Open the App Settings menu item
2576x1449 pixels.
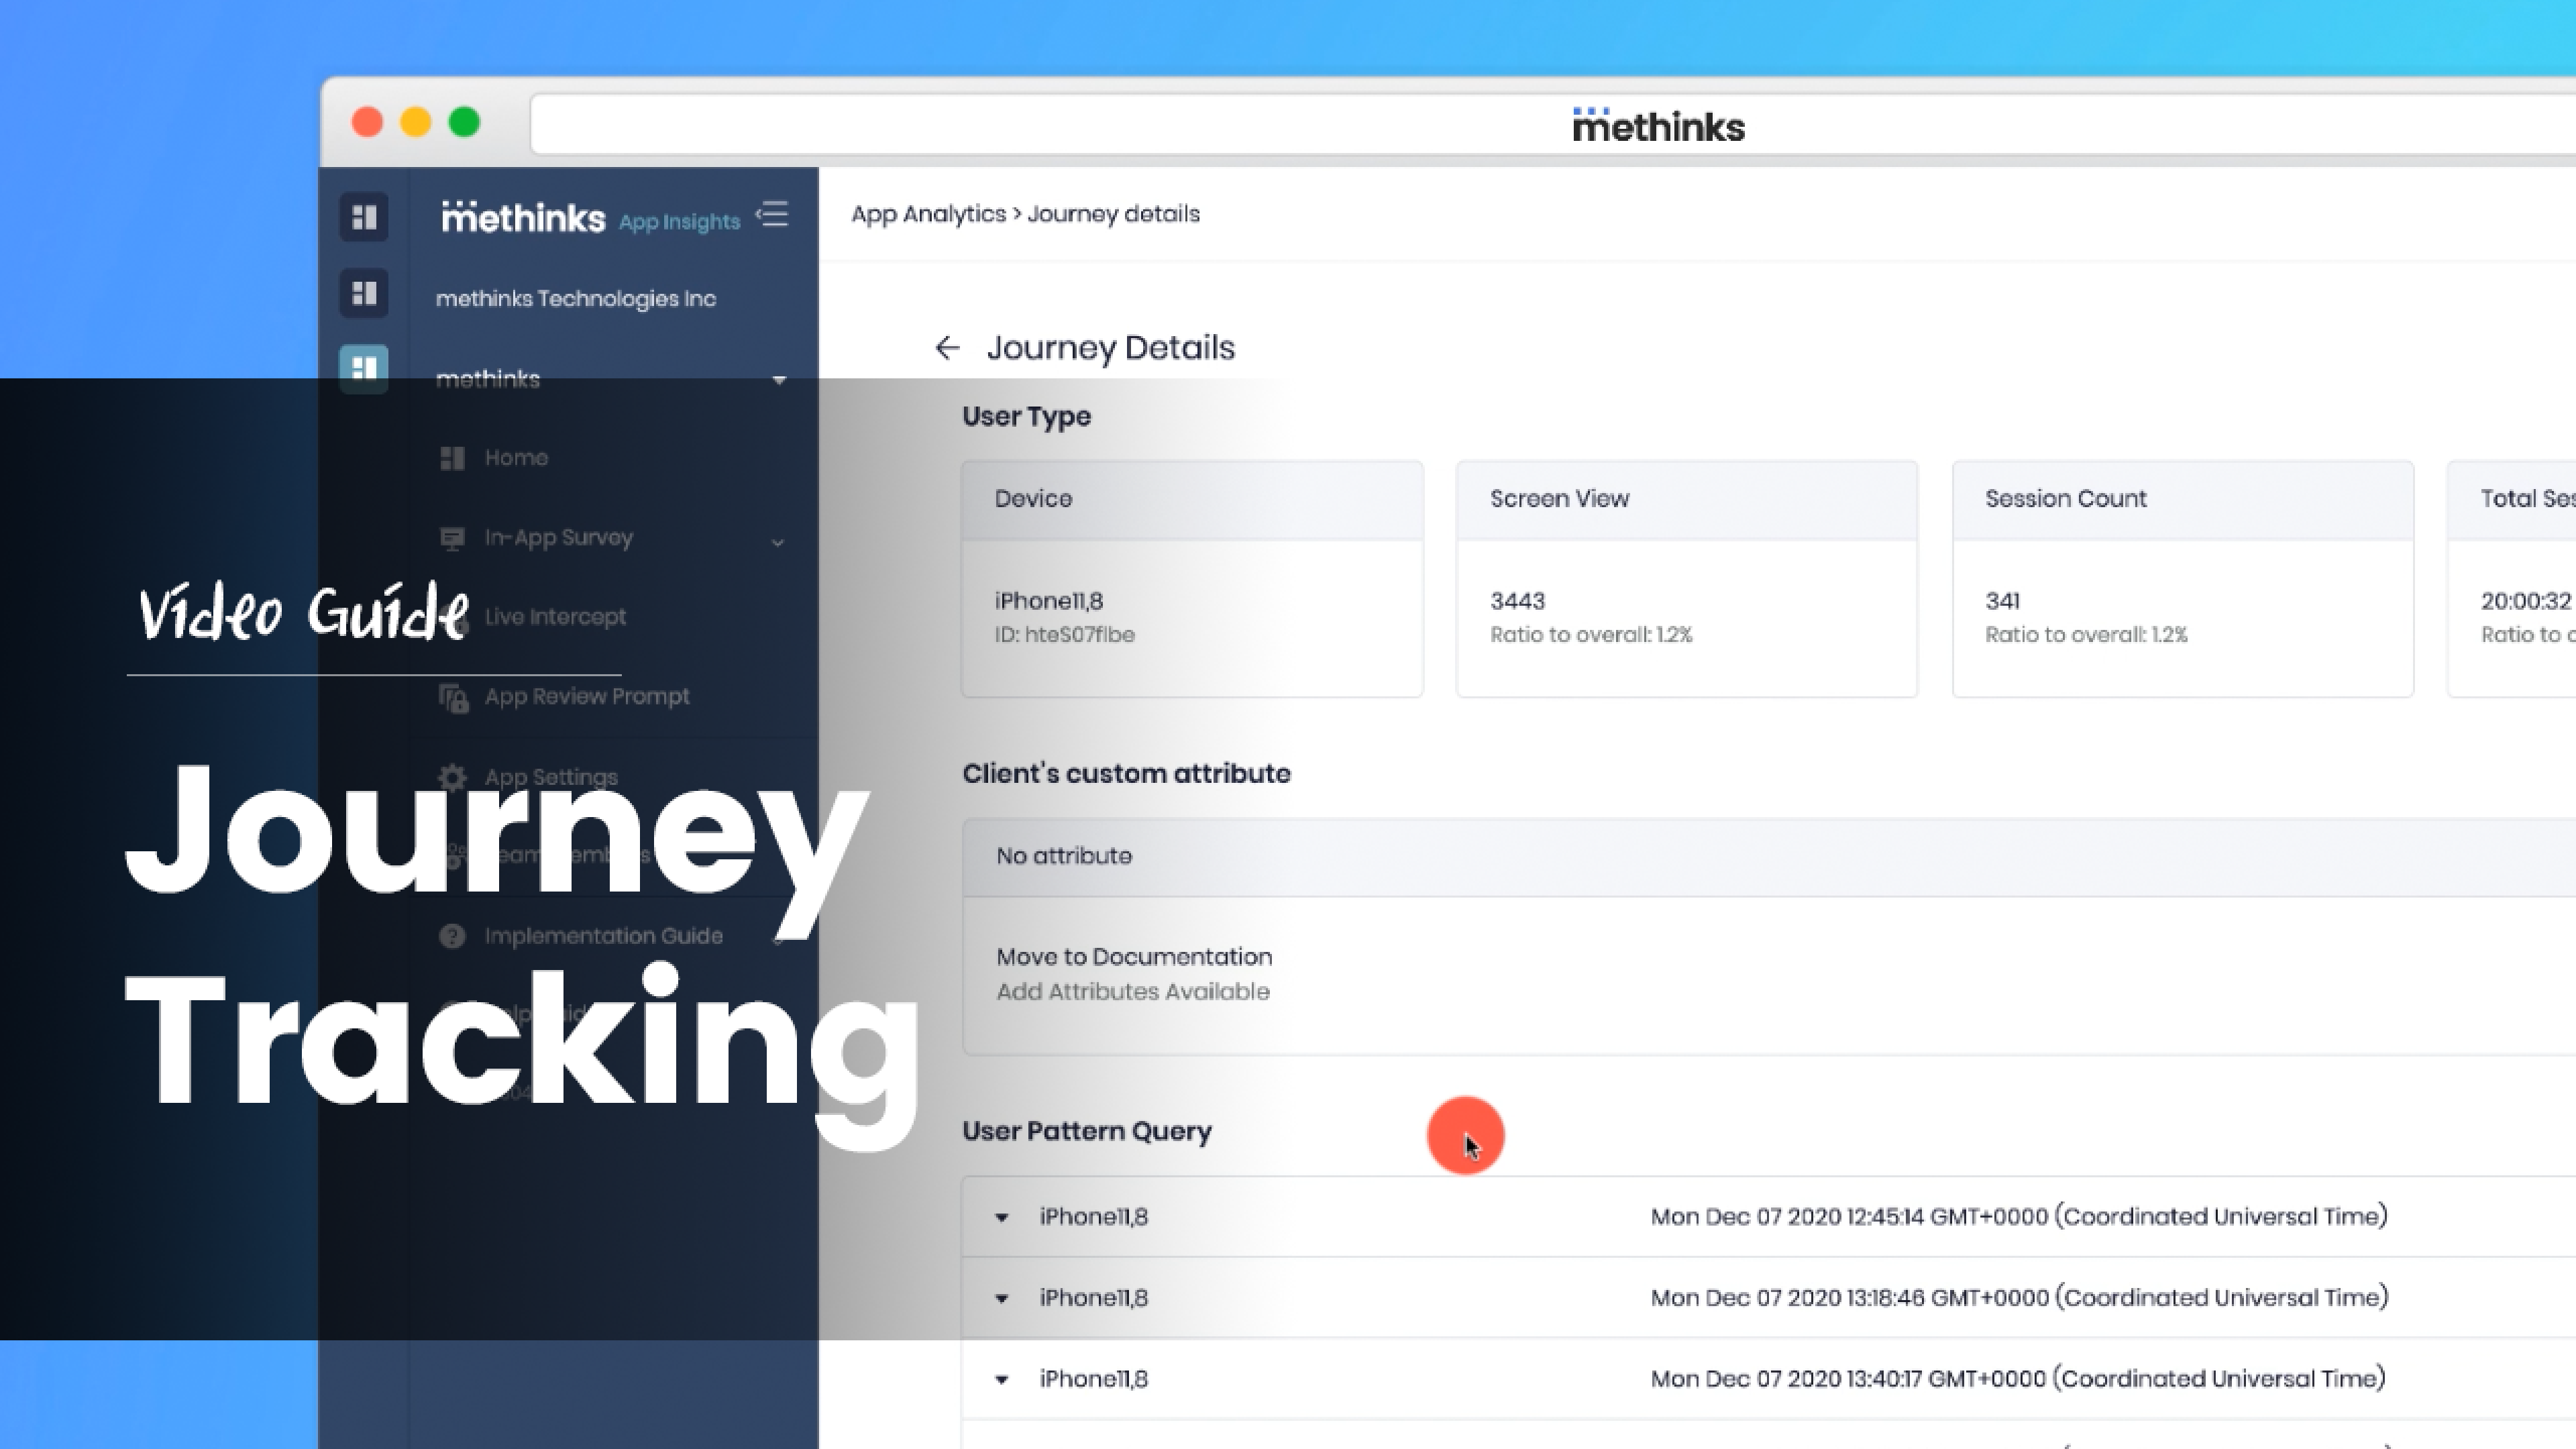tap(551, 777)
